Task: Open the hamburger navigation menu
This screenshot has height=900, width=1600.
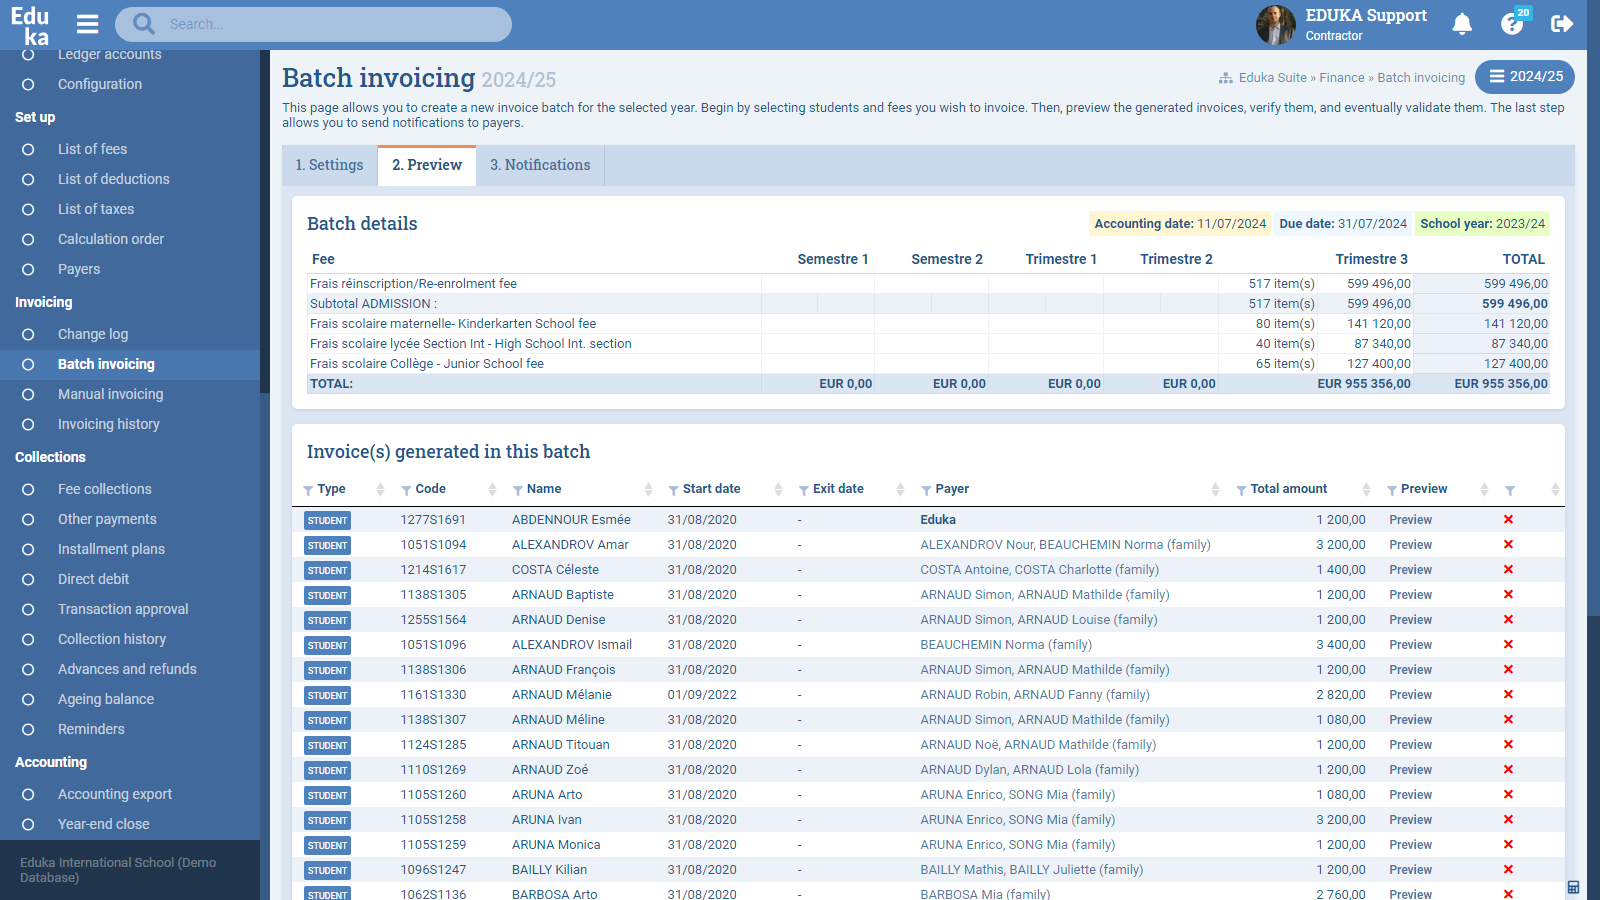Action: [88, 24]
